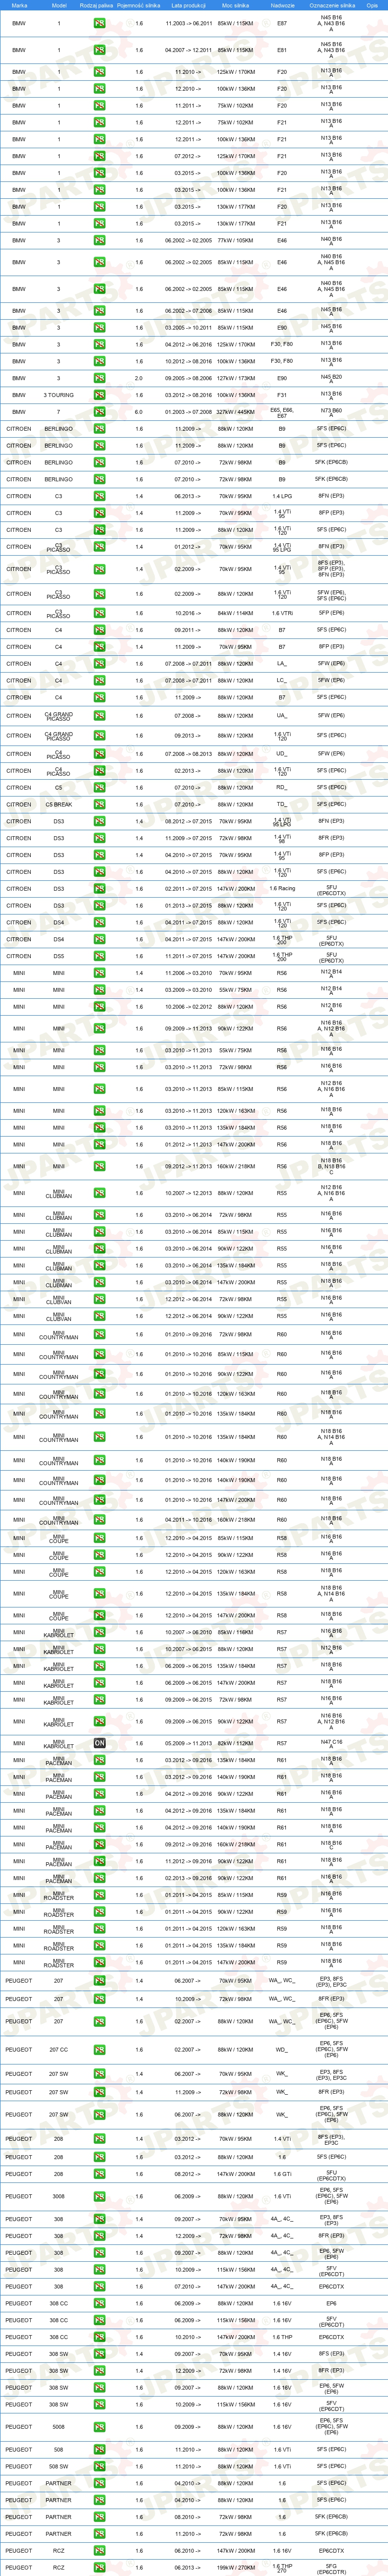Click the Nadwozie column header
The width and height of the screenshot is (388, 2576).
(x=282, y=5)
